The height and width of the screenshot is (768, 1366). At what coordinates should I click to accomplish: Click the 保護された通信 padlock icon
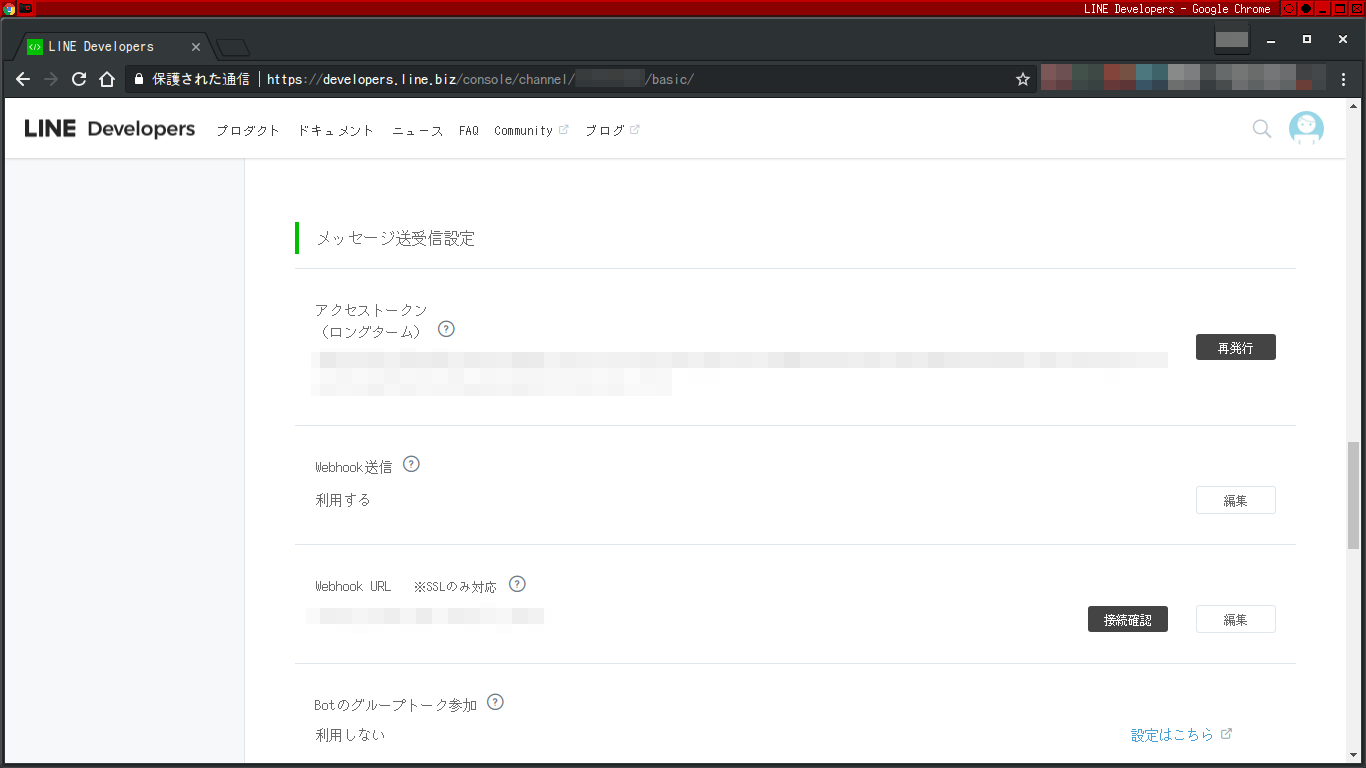point(138,79)
